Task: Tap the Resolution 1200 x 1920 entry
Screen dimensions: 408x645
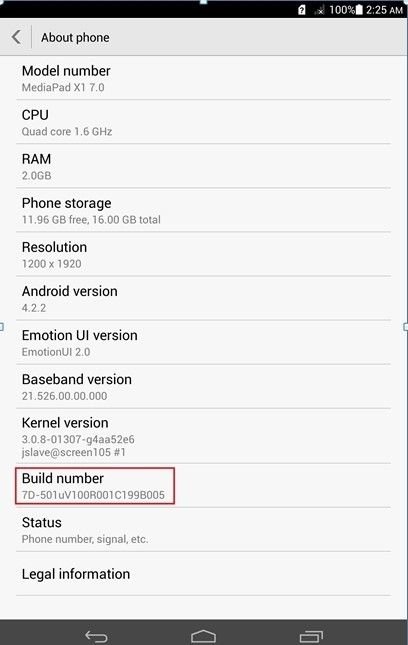Action: [x=204, y=254]
